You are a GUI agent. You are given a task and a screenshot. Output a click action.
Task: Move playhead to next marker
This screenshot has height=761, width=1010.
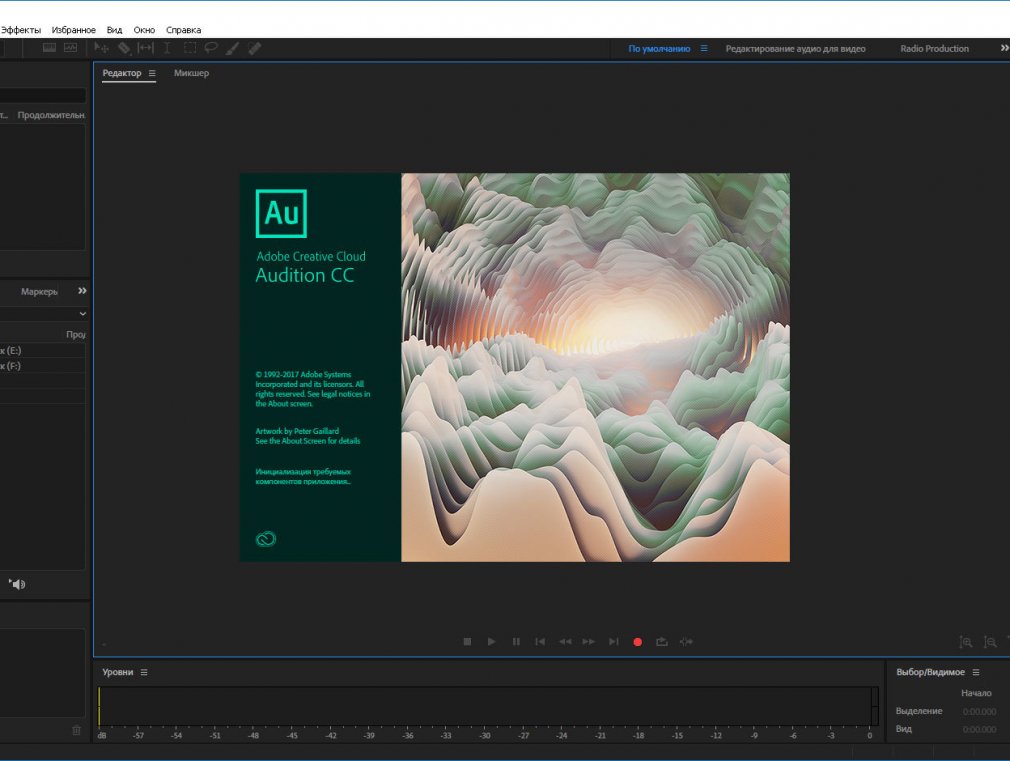click(x=614, y=641)
